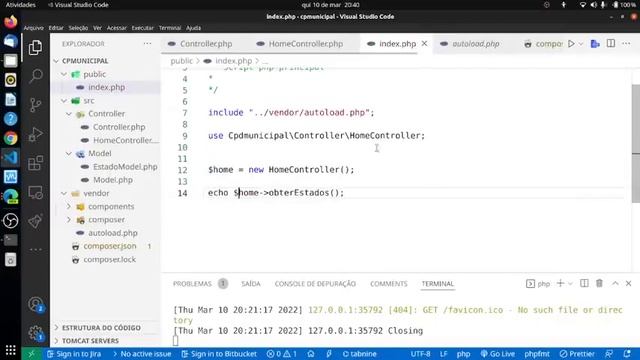
Task: Collapse the Controller folder
Action: click(69, 114)
